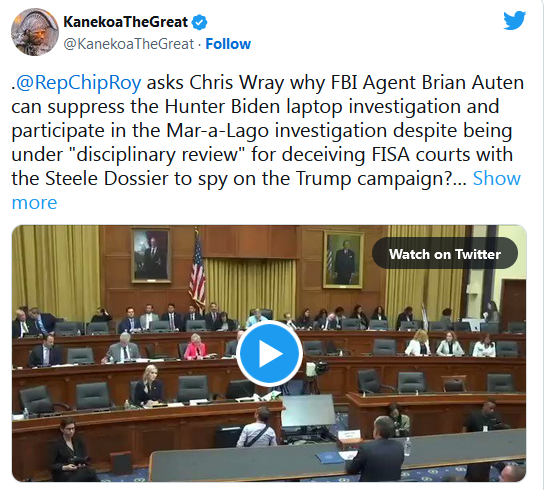Open KanekoaTheGreat's profile avatar picture
Image resolution: width=555 pixels, height=490 pixels.
click(35, 32)
